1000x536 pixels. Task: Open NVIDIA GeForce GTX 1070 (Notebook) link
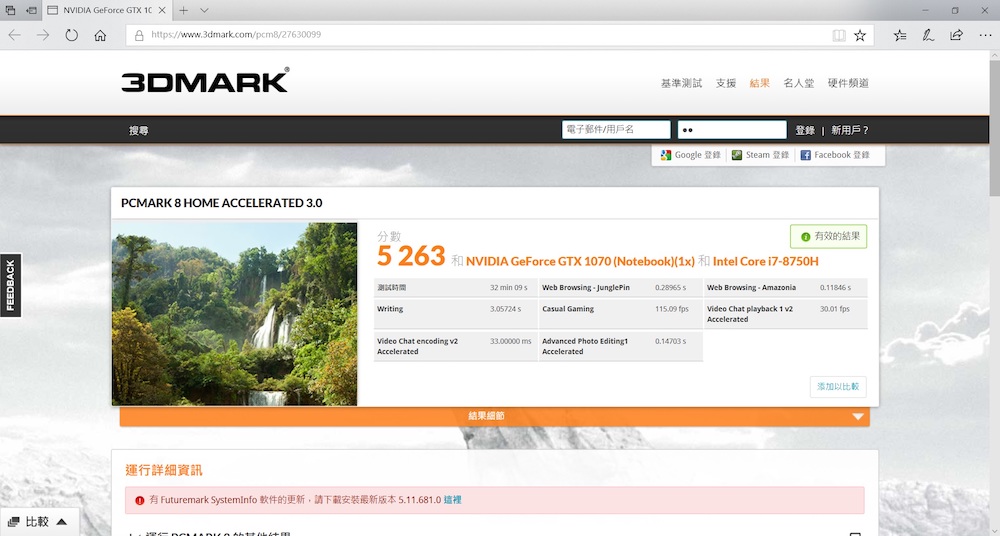tap(580, 261)
